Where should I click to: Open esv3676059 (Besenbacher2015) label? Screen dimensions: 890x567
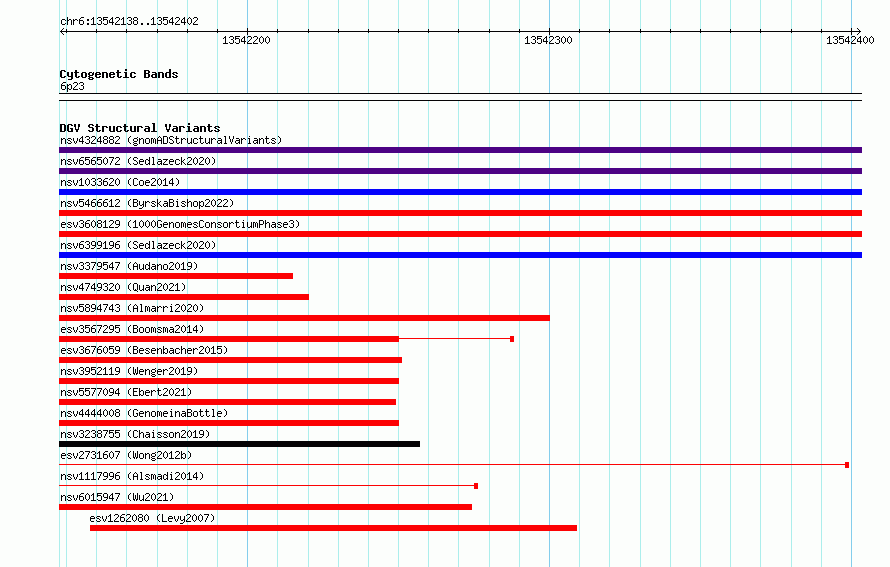coord(144,350)
